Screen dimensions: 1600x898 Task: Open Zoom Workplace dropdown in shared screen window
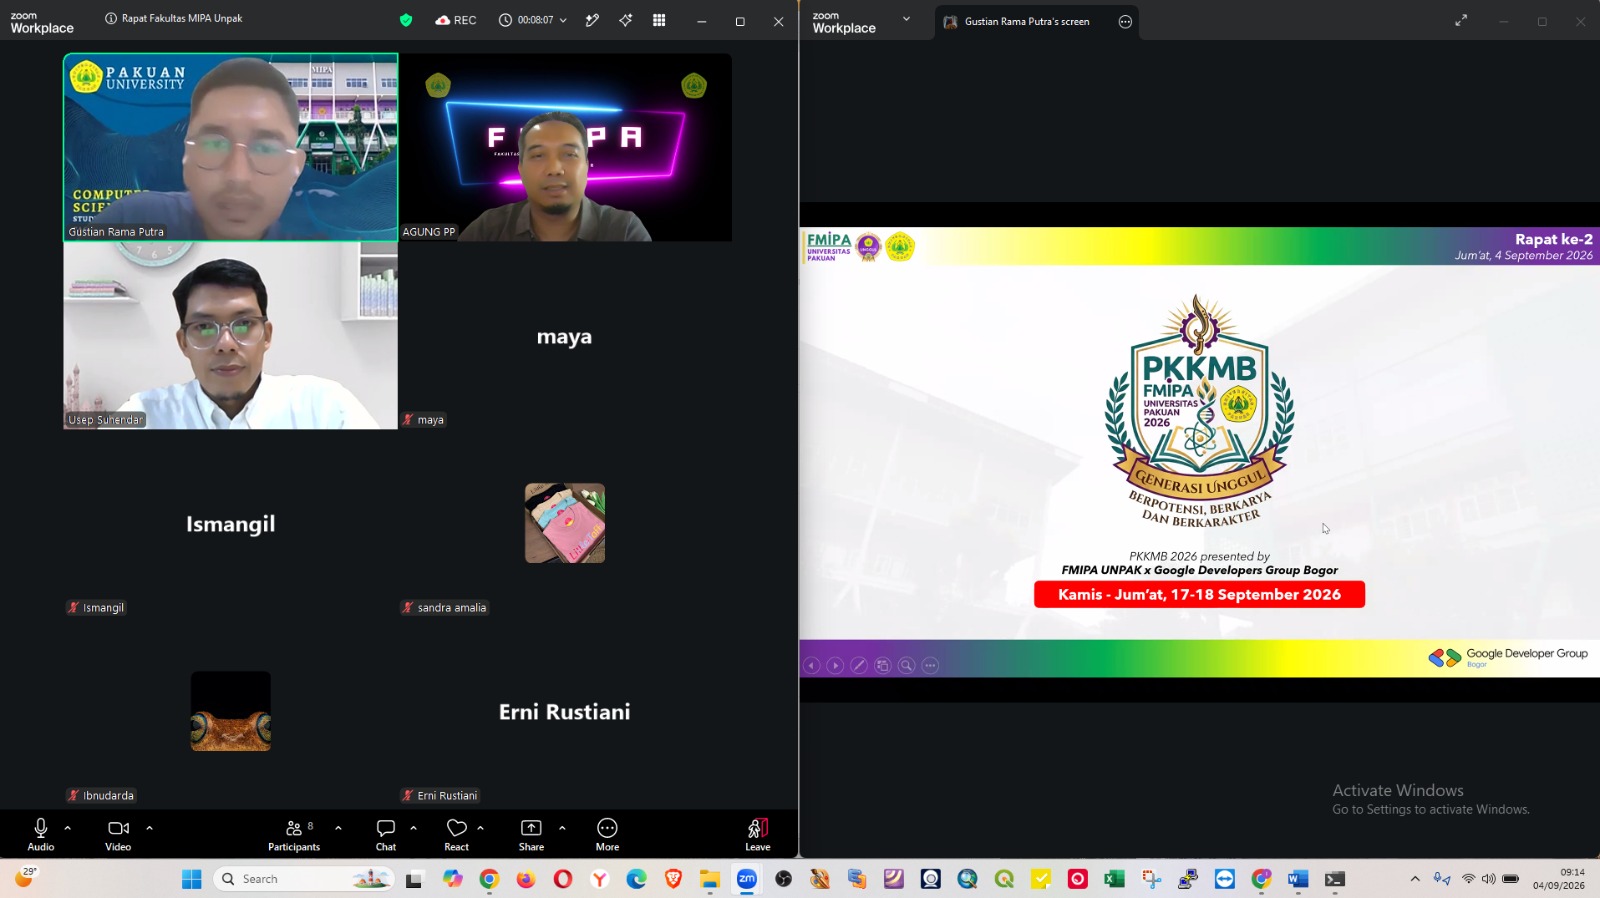tap(907, 19)
